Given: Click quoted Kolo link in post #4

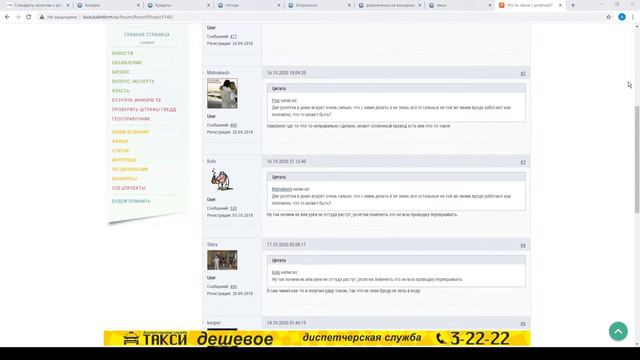Looking at the screenshot, I should pyautogui.click(x=276, y=273).
